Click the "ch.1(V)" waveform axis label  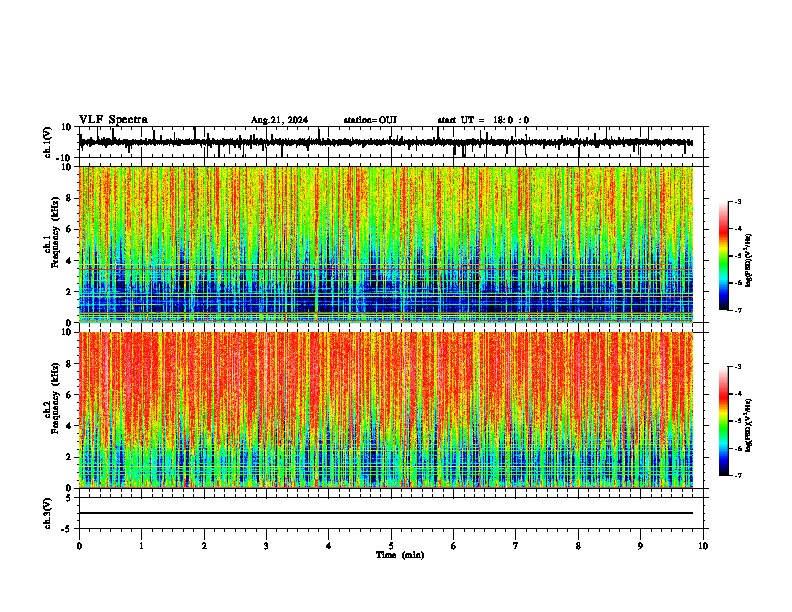tap(48, 142)
